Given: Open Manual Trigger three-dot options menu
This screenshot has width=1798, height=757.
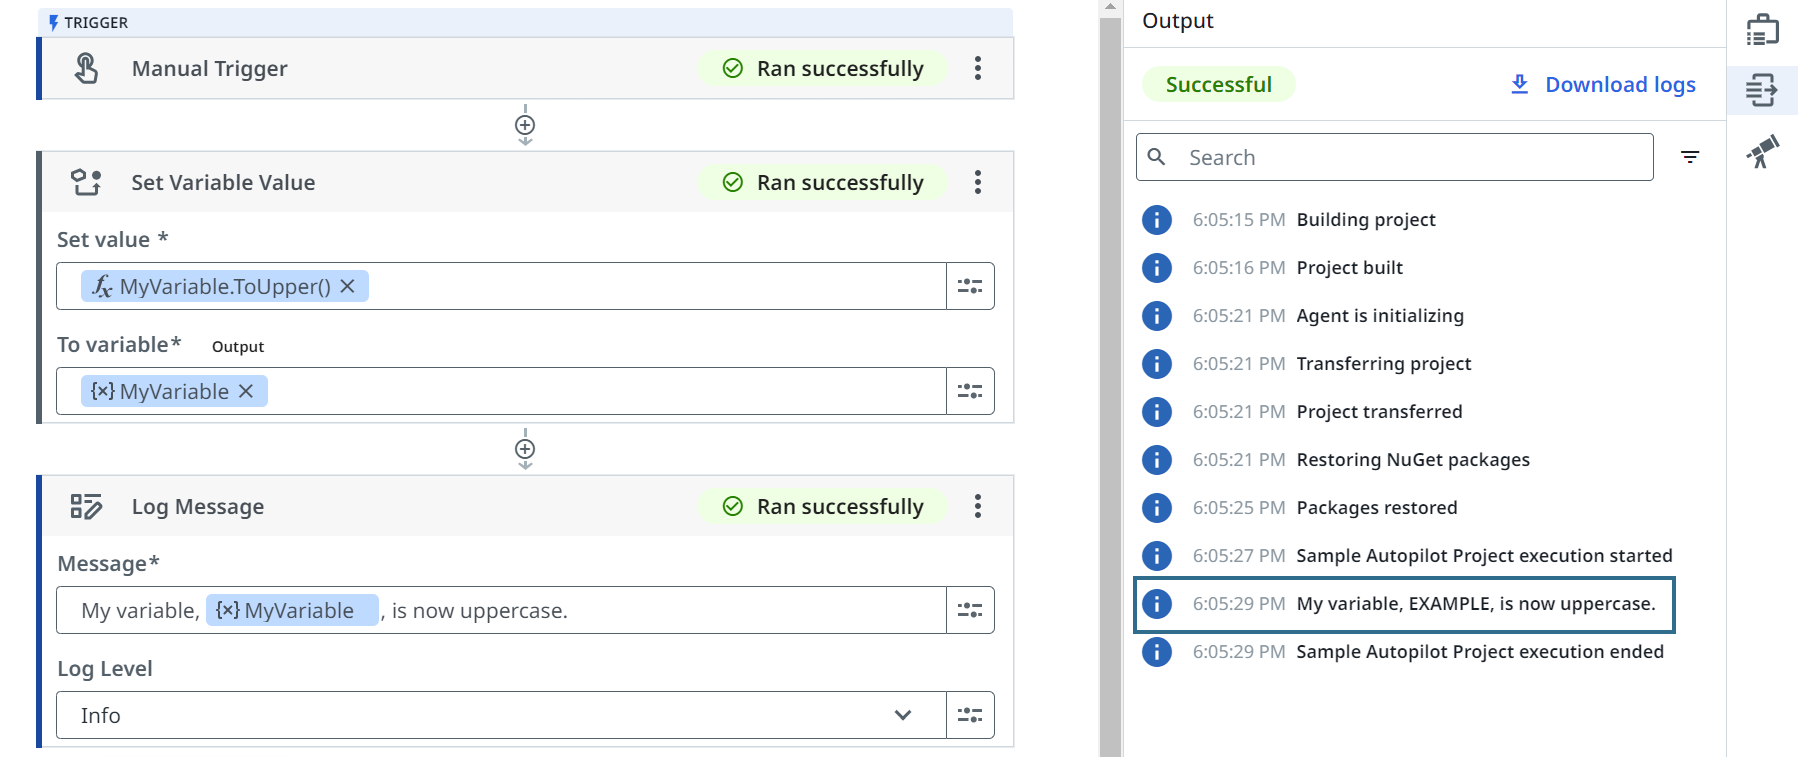Looking at the screenshot, I should [977, 68].
